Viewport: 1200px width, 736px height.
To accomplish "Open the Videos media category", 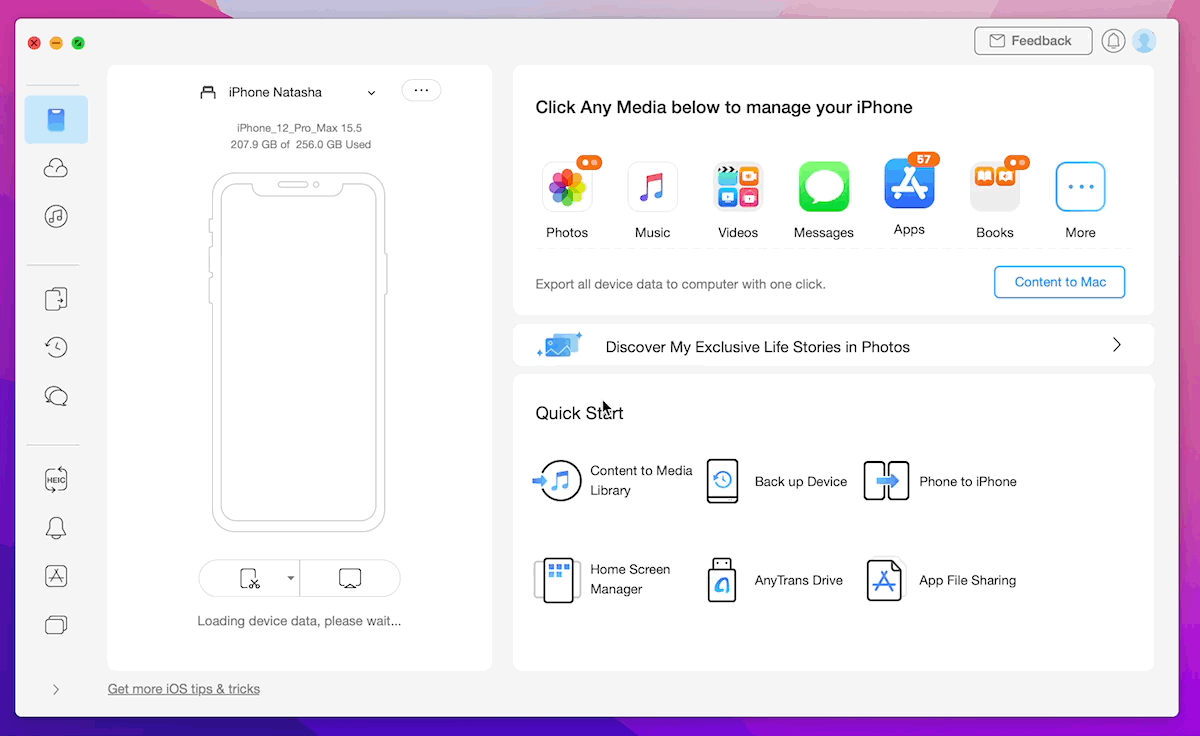I will [x=738, y=200].
